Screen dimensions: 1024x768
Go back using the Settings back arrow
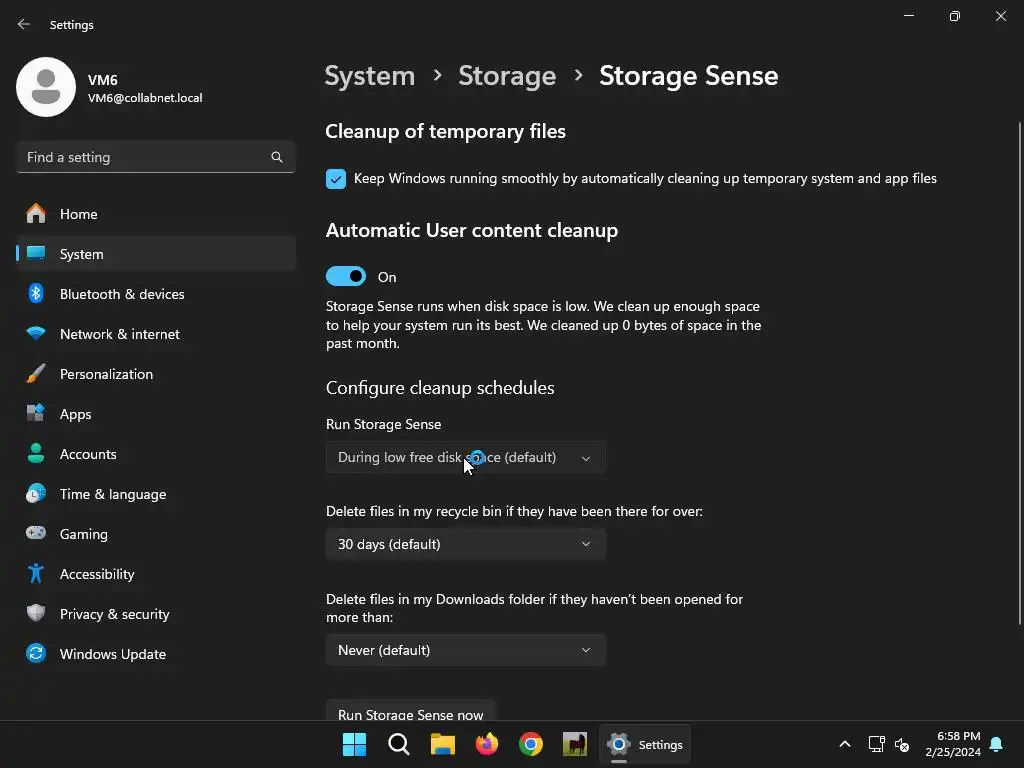(24, 24)
